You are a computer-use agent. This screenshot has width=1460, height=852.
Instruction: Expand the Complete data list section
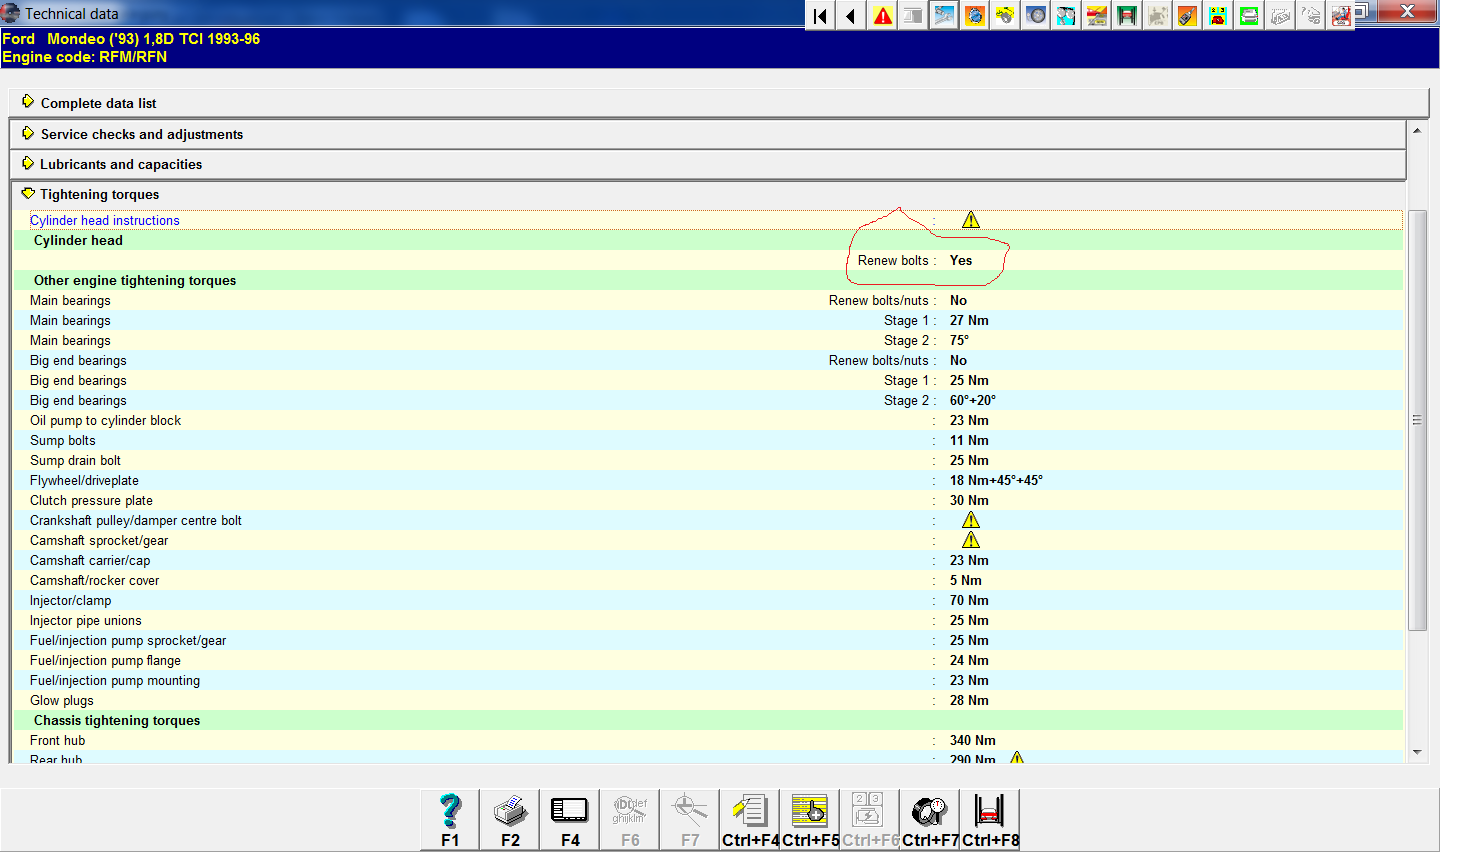coord(98,103)
